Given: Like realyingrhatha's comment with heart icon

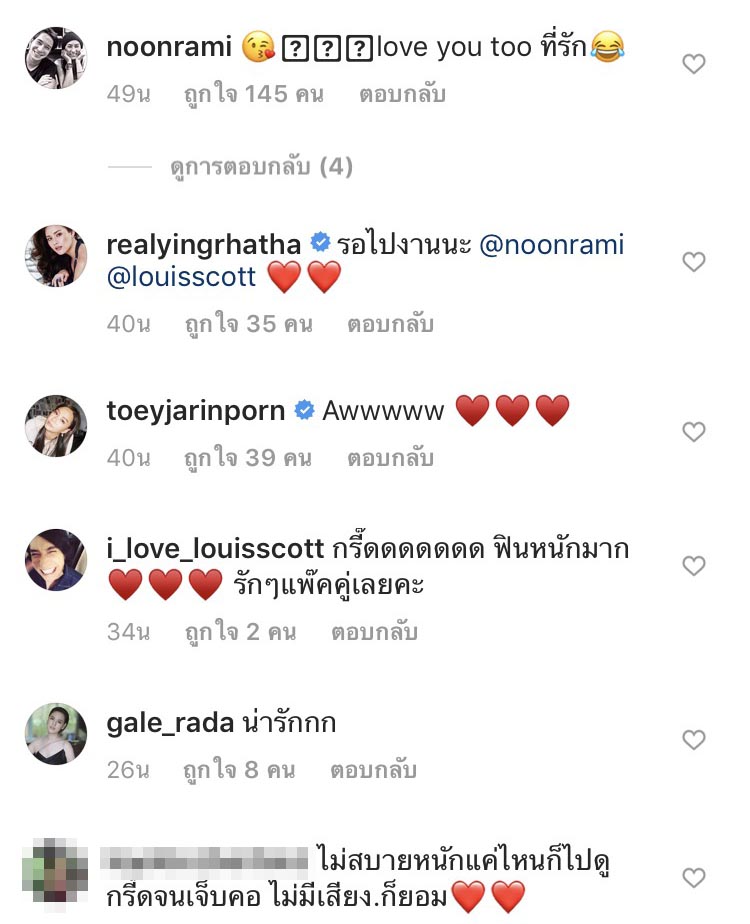Looking at the screenshot, I should (693, 262).
